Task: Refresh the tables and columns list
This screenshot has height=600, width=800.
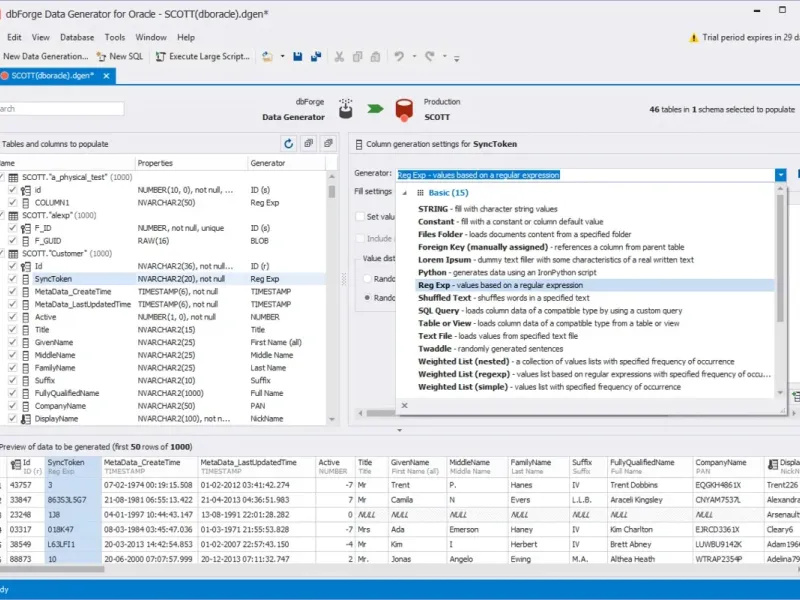Action: [x=288, y=144]
